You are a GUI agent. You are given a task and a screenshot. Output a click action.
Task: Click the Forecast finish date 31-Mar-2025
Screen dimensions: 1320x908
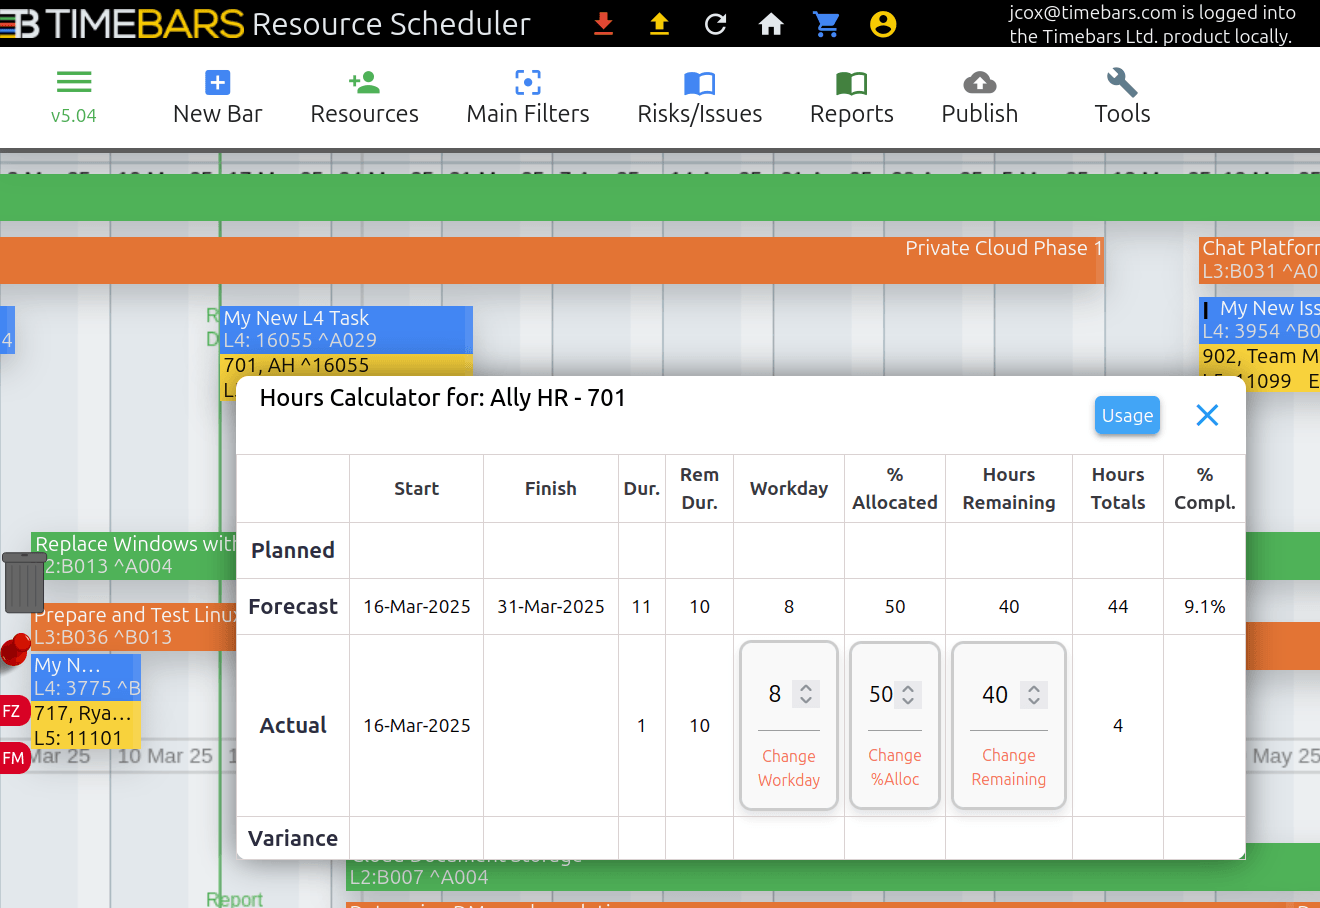(x=551, y=606)
